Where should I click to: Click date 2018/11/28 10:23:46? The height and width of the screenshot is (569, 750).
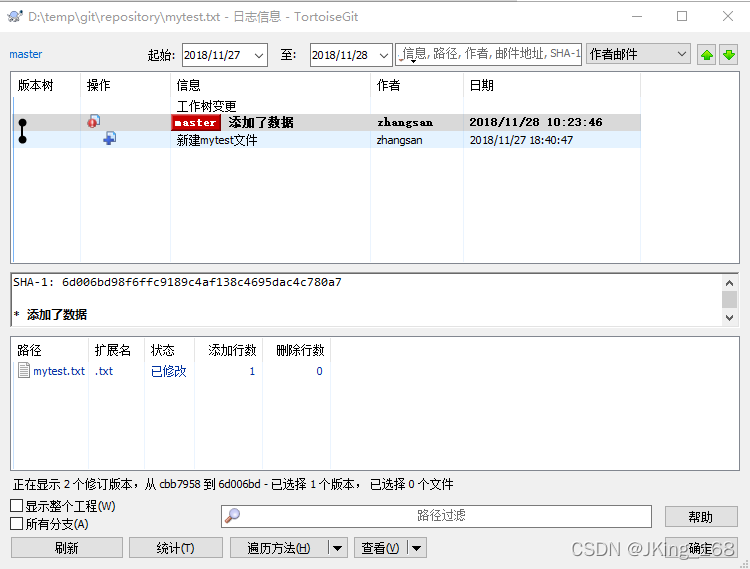[x=536, y=122]
